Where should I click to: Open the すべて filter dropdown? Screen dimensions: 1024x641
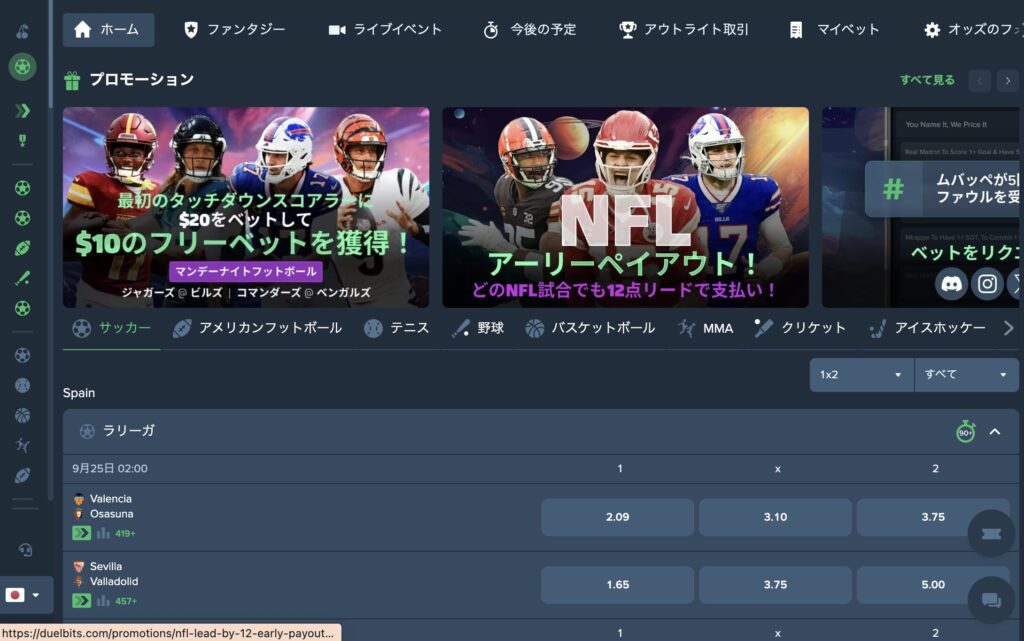point(967,375)
